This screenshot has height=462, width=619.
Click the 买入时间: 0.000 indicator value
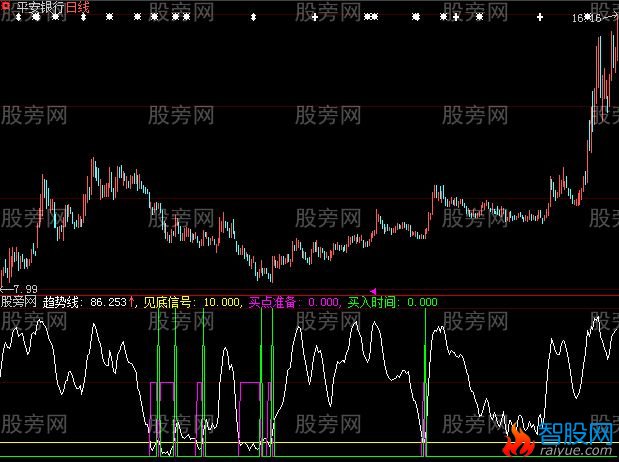pyautogui.click(x=392, y=302)
